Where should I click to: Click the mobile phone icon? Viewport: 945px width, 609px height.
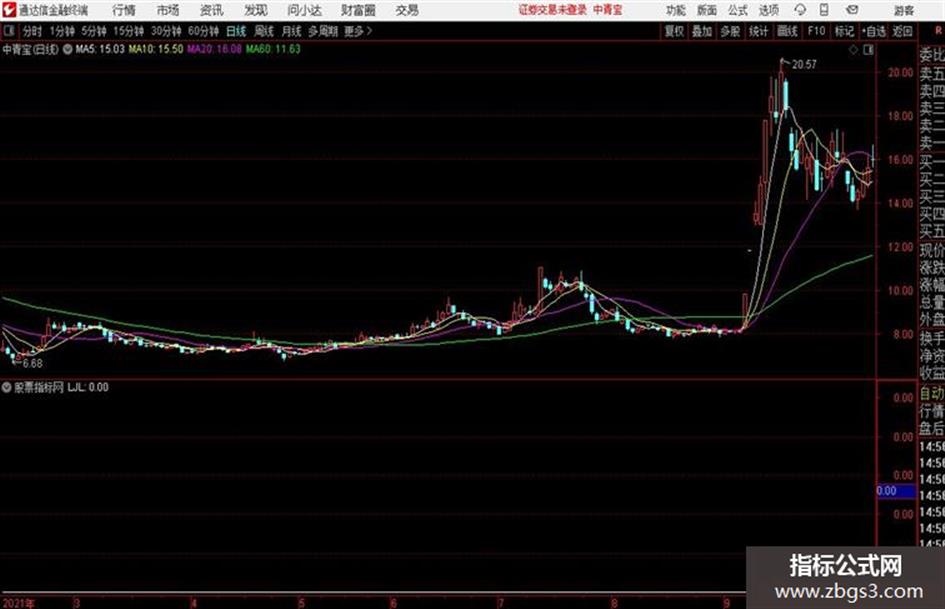(824, 10)
